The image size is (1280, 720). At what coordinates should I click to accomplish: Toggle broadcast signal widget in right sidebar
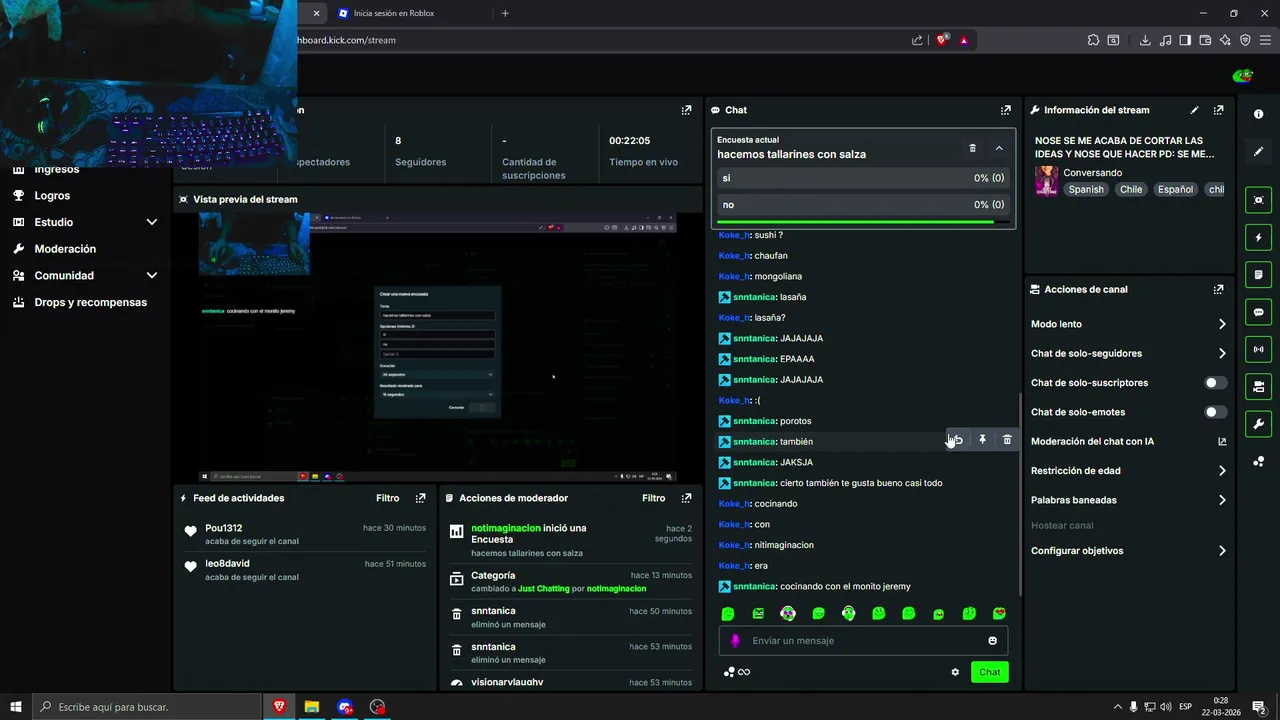click(x=1258, y=349)
